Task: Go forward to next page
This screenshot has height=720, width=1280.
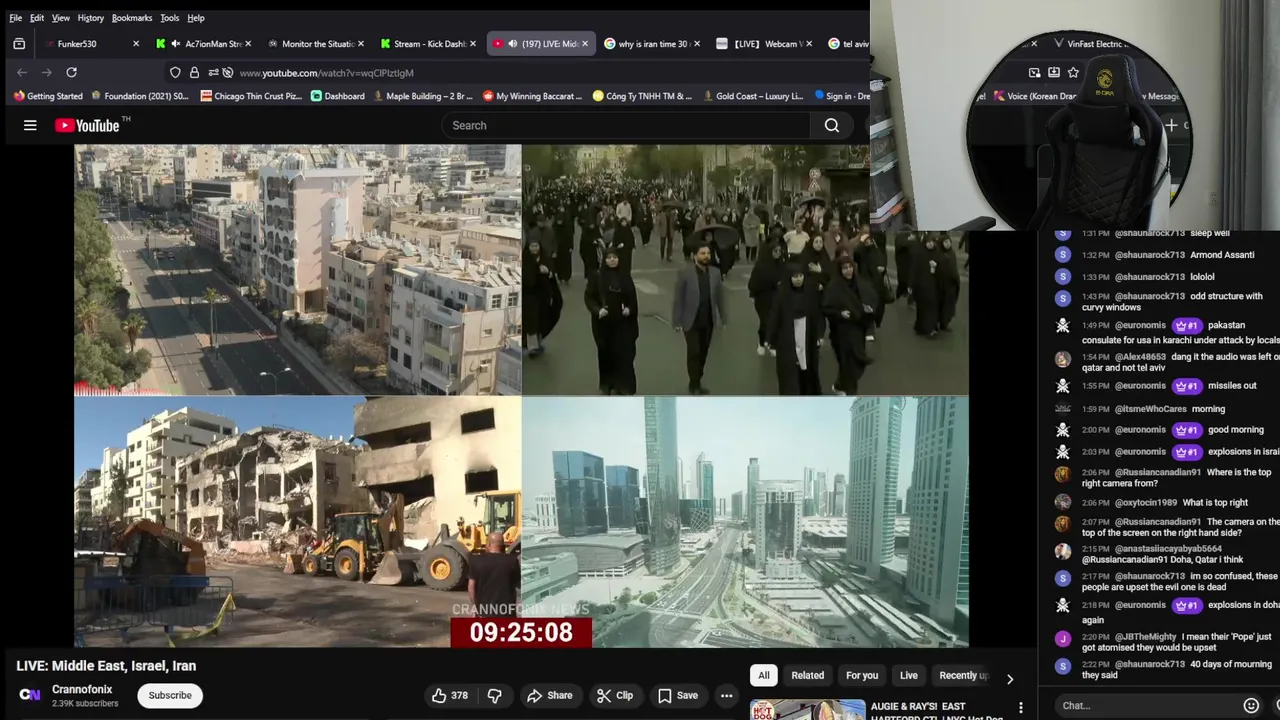Action: coord(46,72)
